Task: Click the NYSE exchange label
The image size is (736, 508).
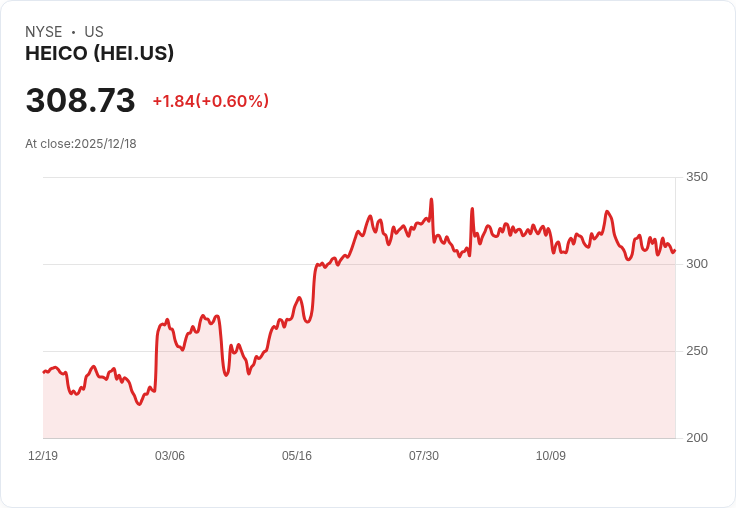Action: click(x=44, y=32)
